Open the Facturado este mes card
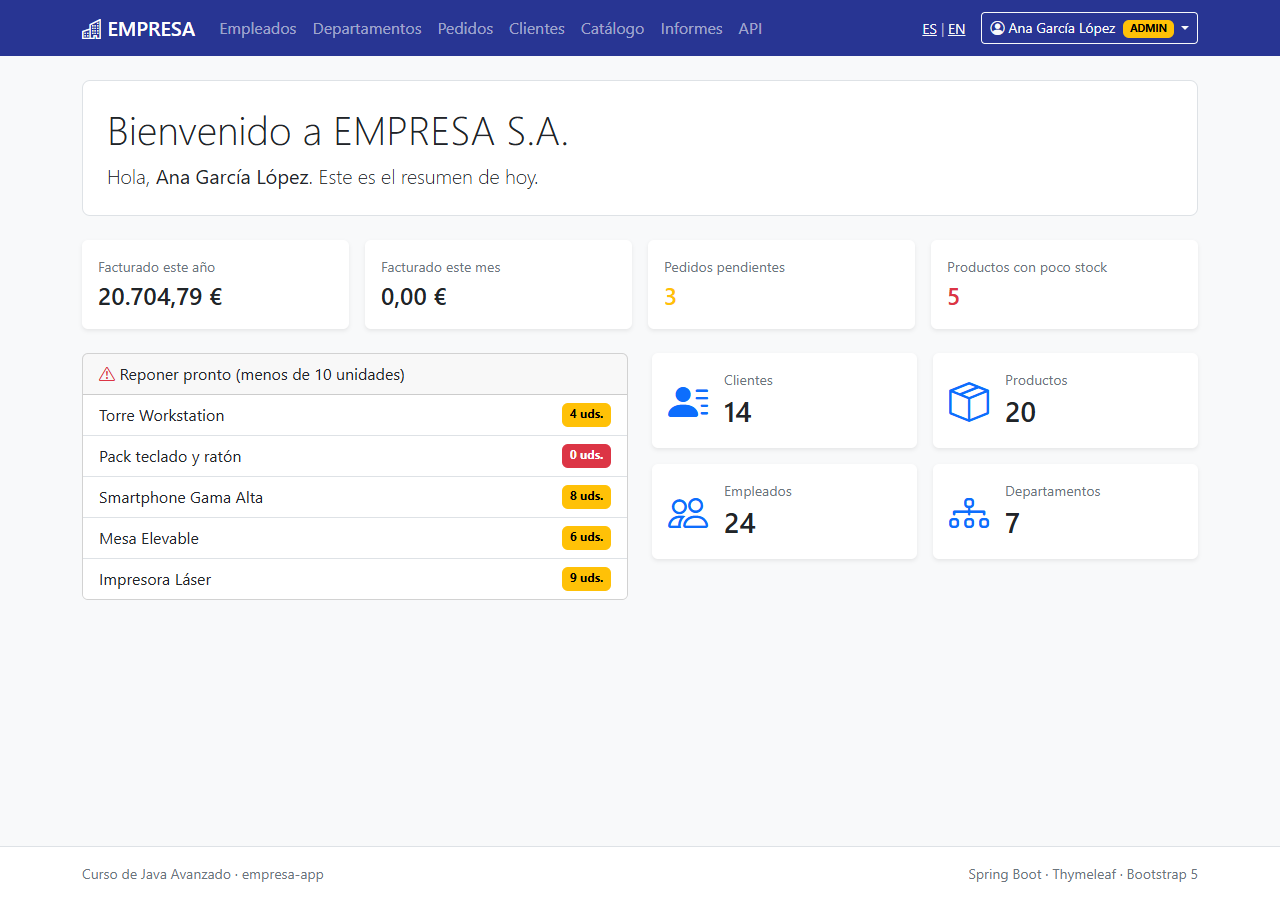 (498, 284)
